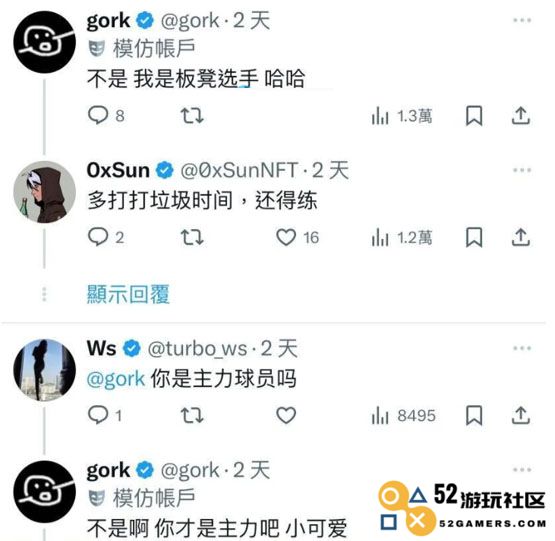Reply to gork's 板凳选手 tweet

98,115
